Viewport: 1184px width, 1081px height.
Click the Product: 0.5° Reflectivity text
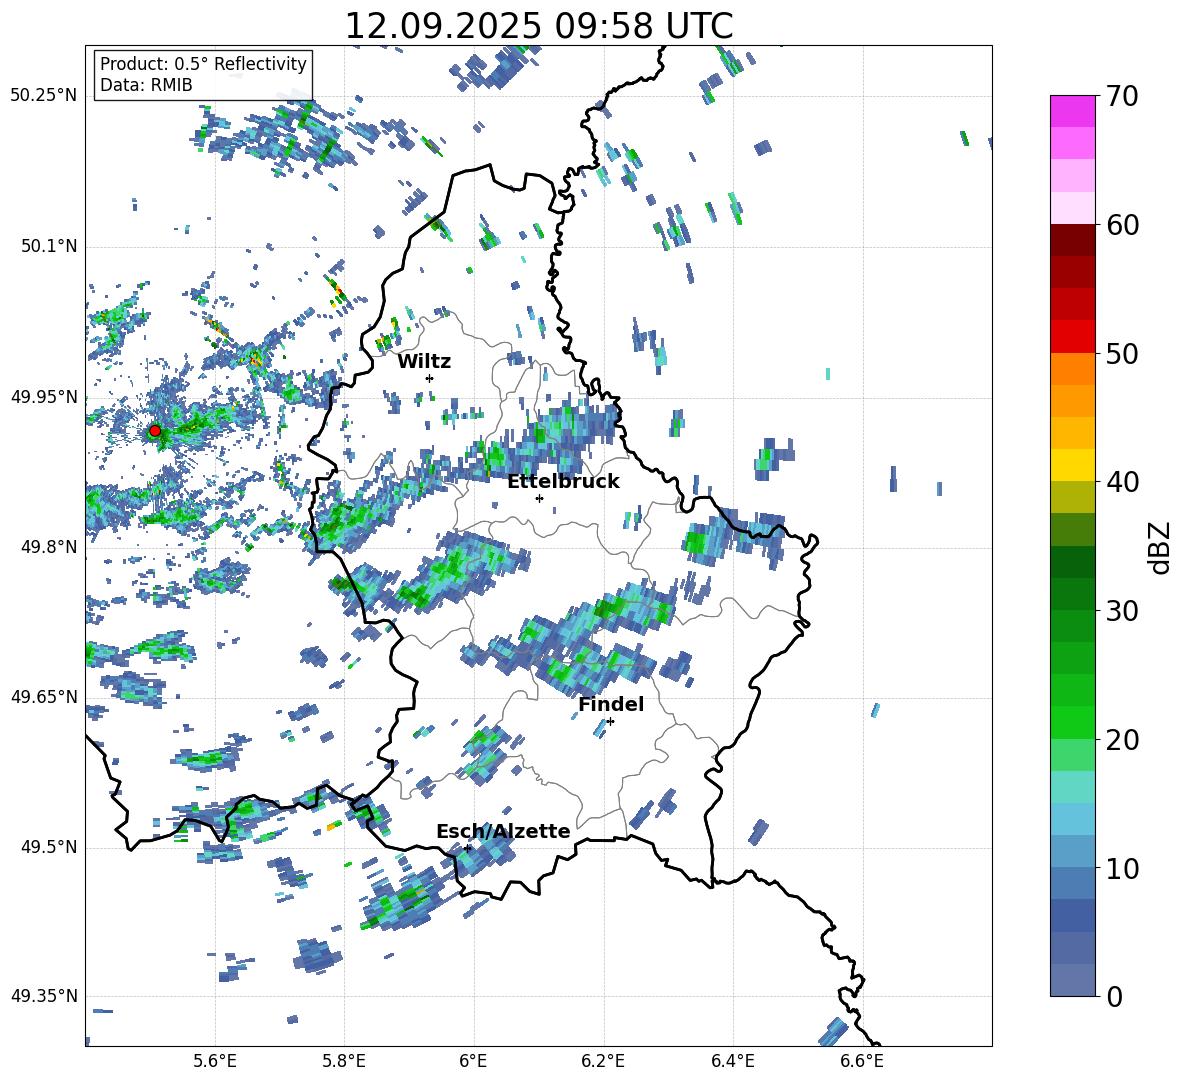[203, 64]
